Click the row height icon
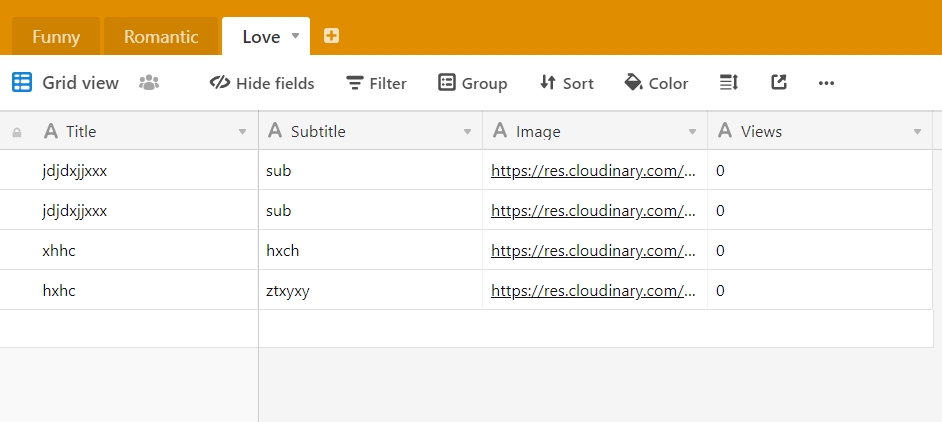 pos(728,83)
